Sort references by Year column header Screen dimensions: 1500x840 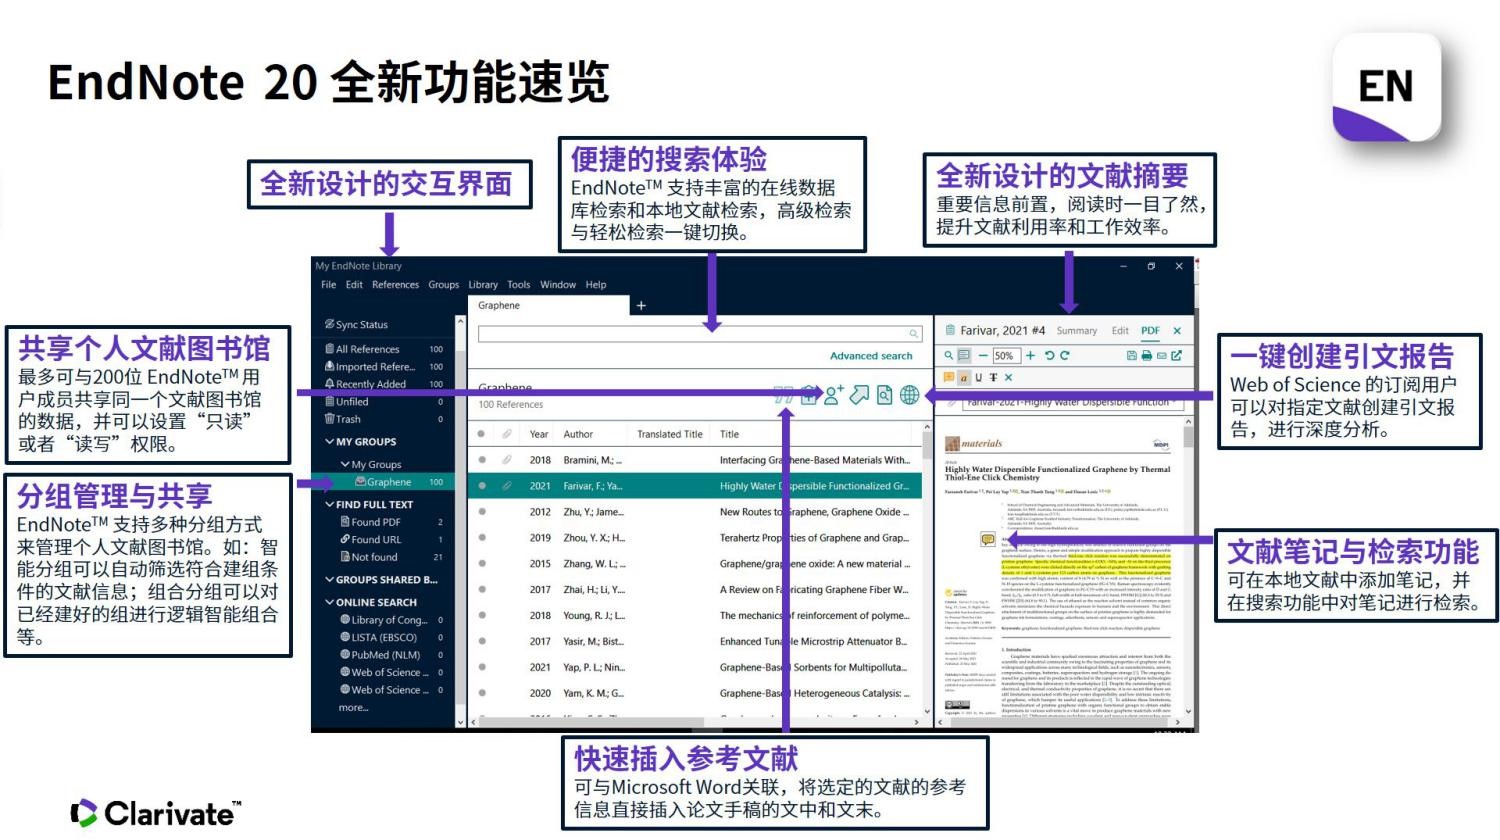tap(539, 434)
